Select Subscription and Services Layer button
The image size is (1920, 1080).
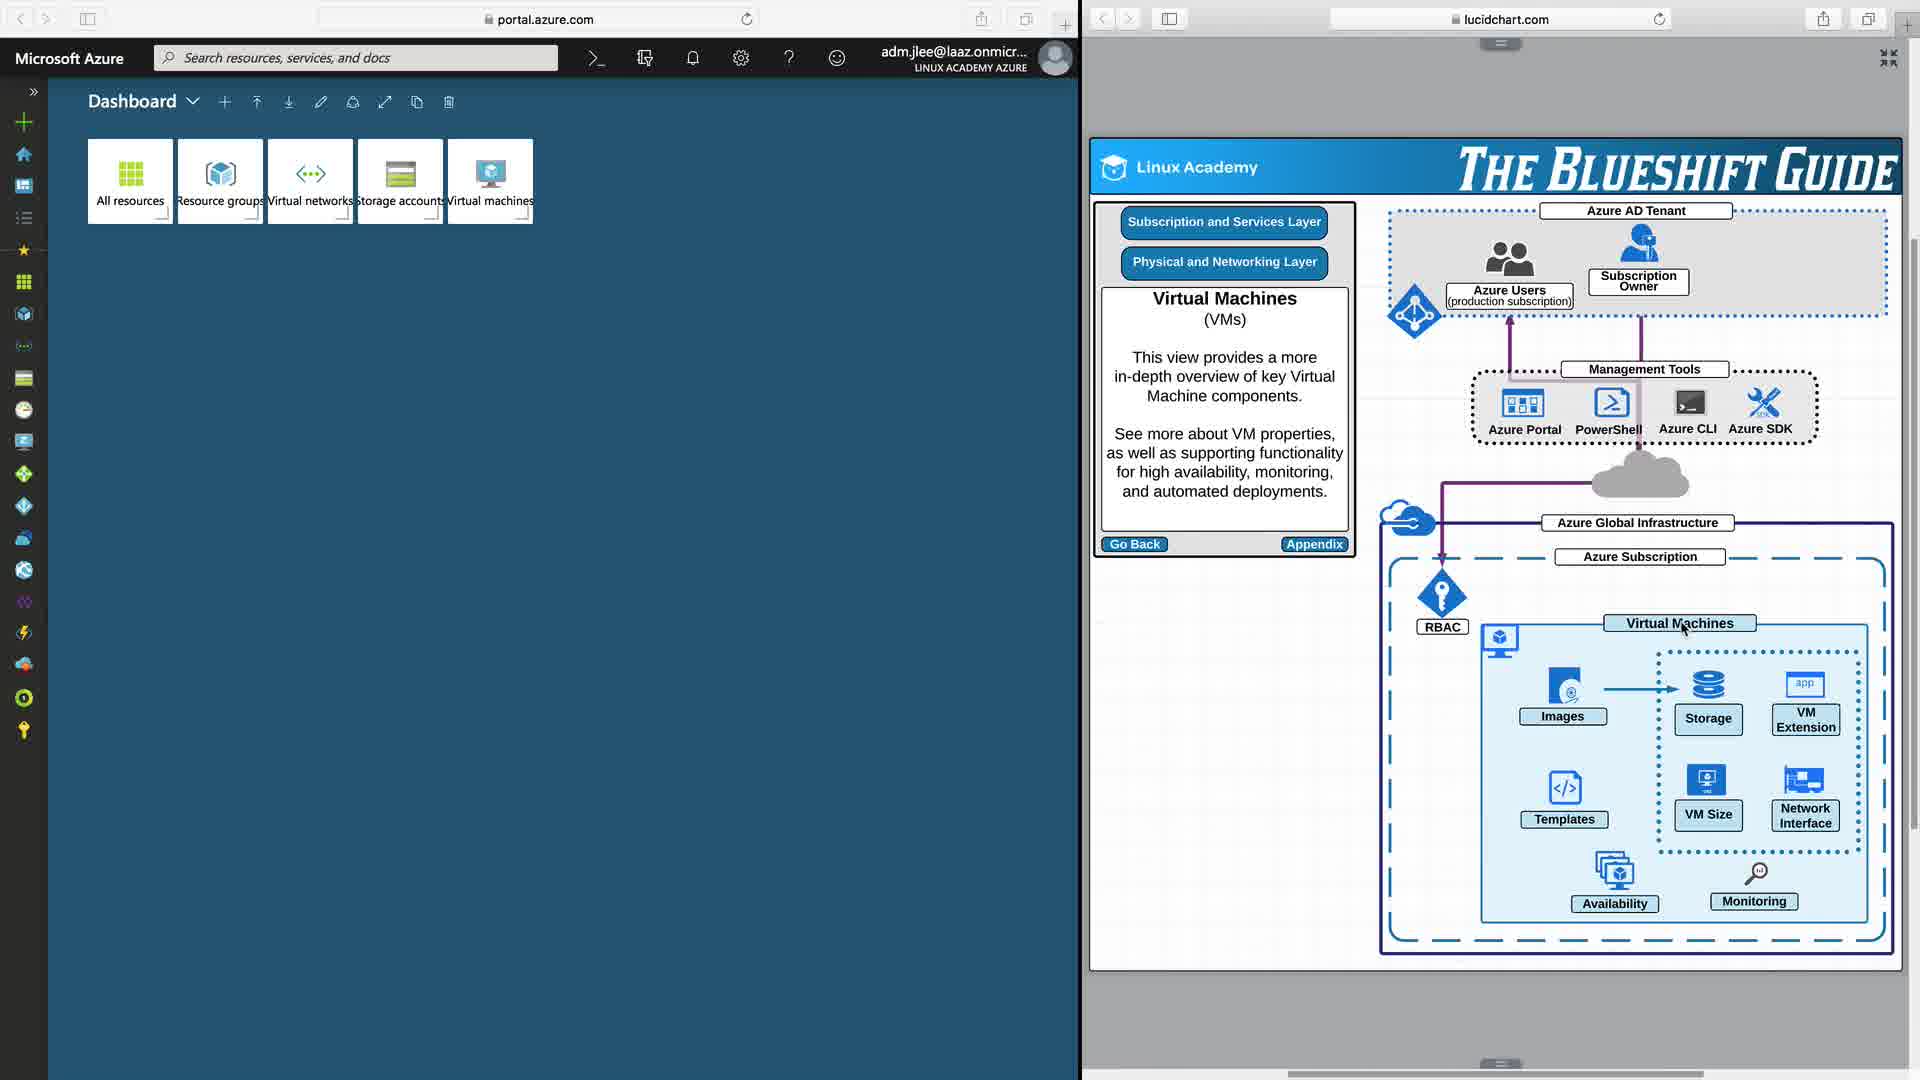click(x=1224, y=222)
